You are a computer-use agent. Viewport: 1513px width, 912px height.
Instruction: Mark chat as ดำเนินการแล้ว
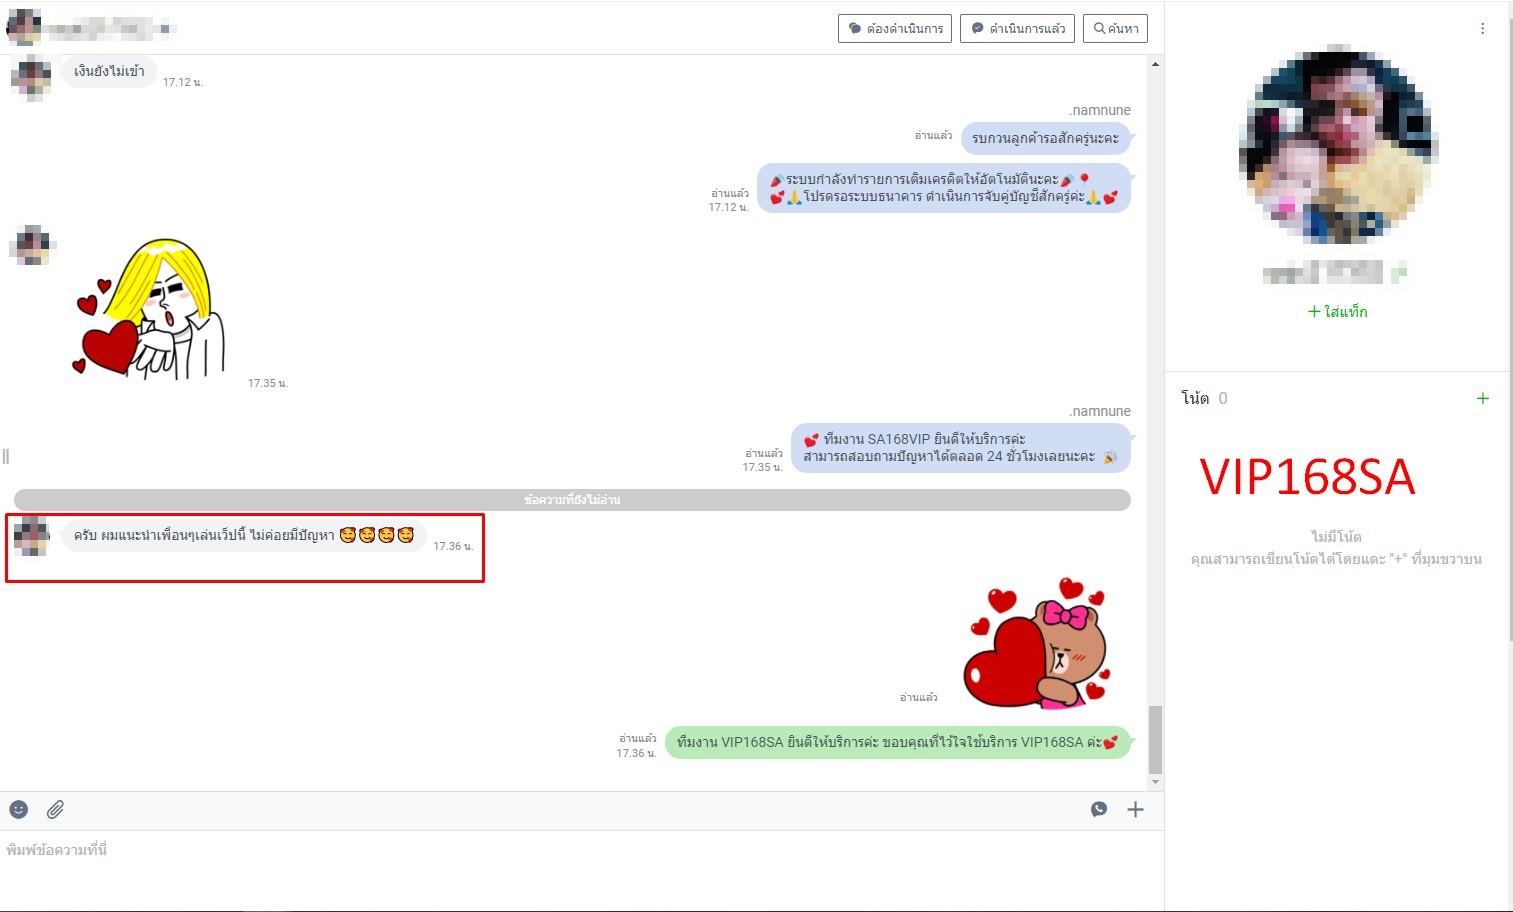point(1018,29)
